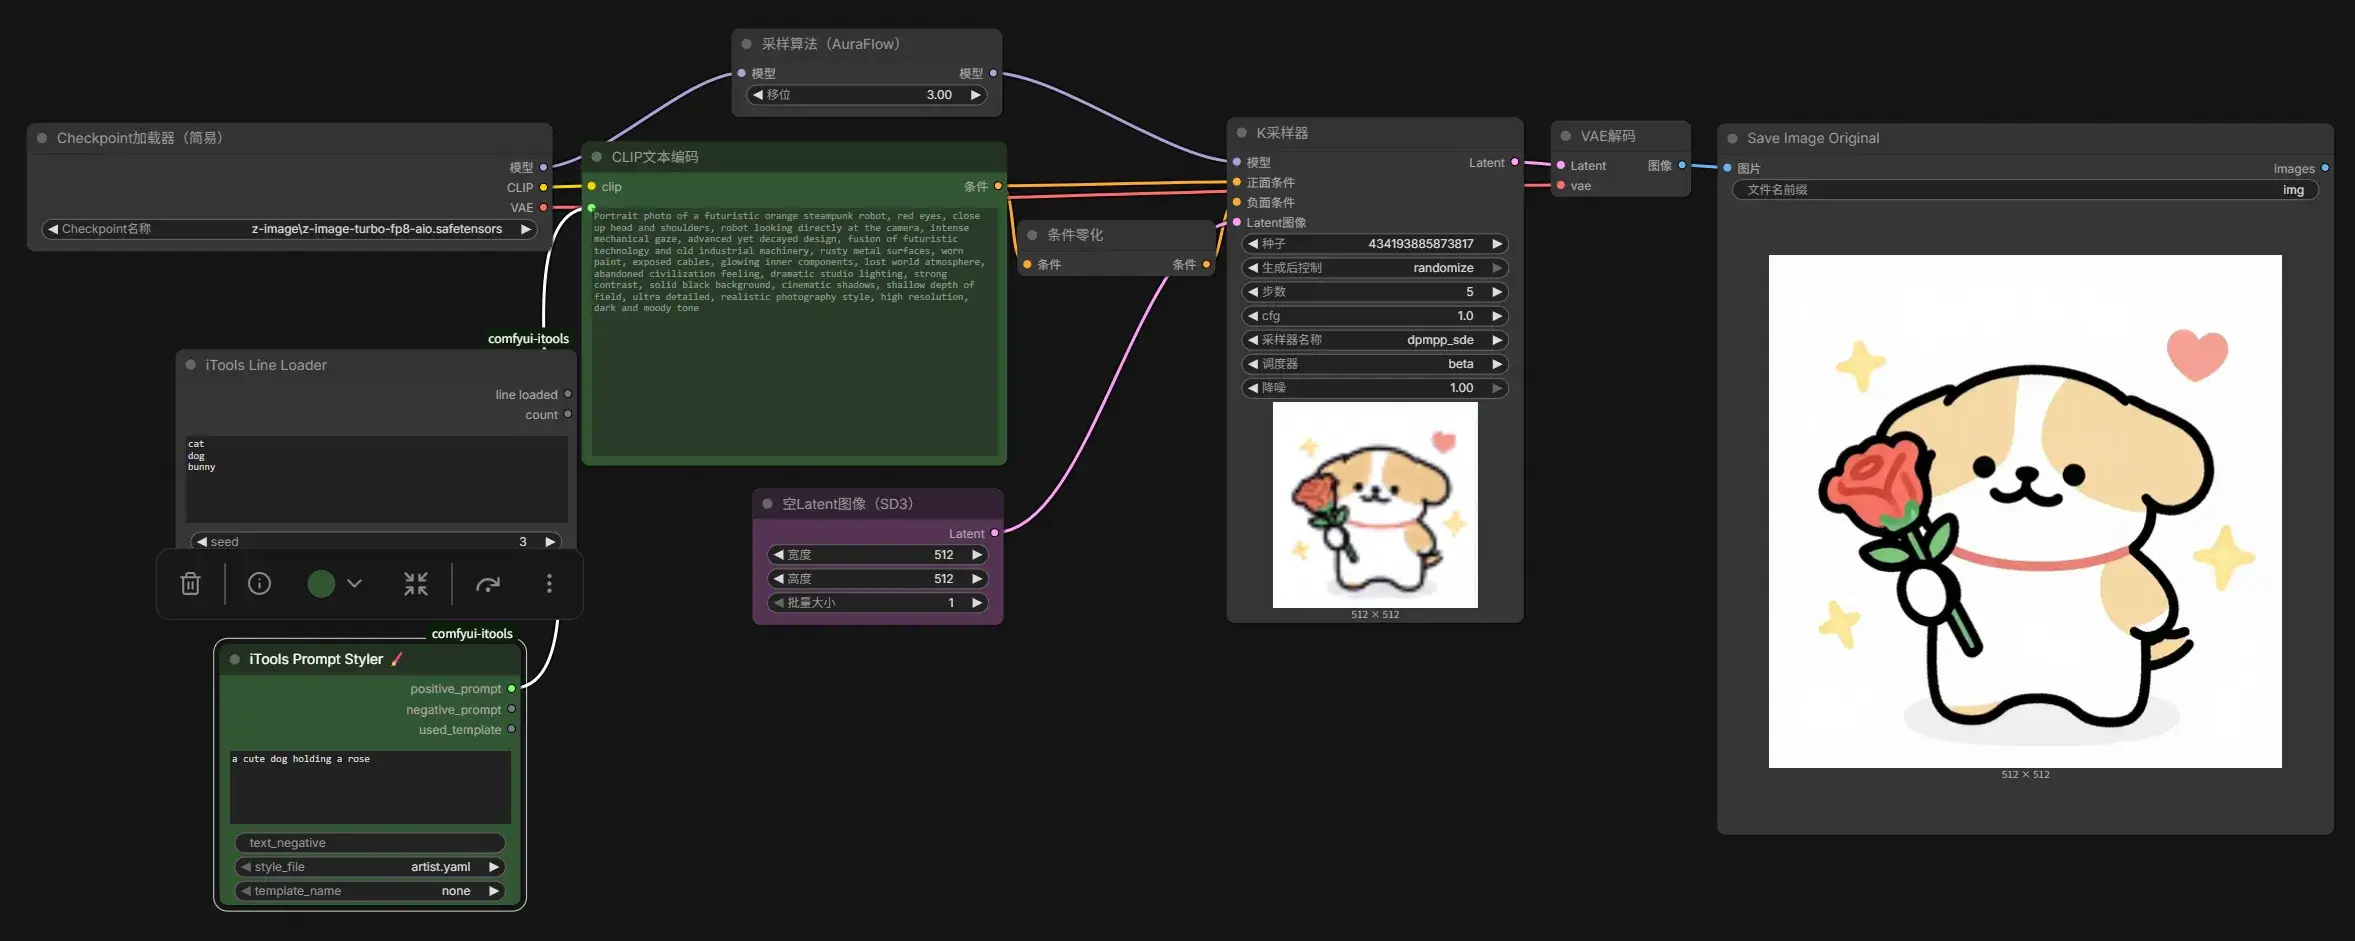
Task: Open style_file artist.yaml dropdown
Action: click(370, 867)
